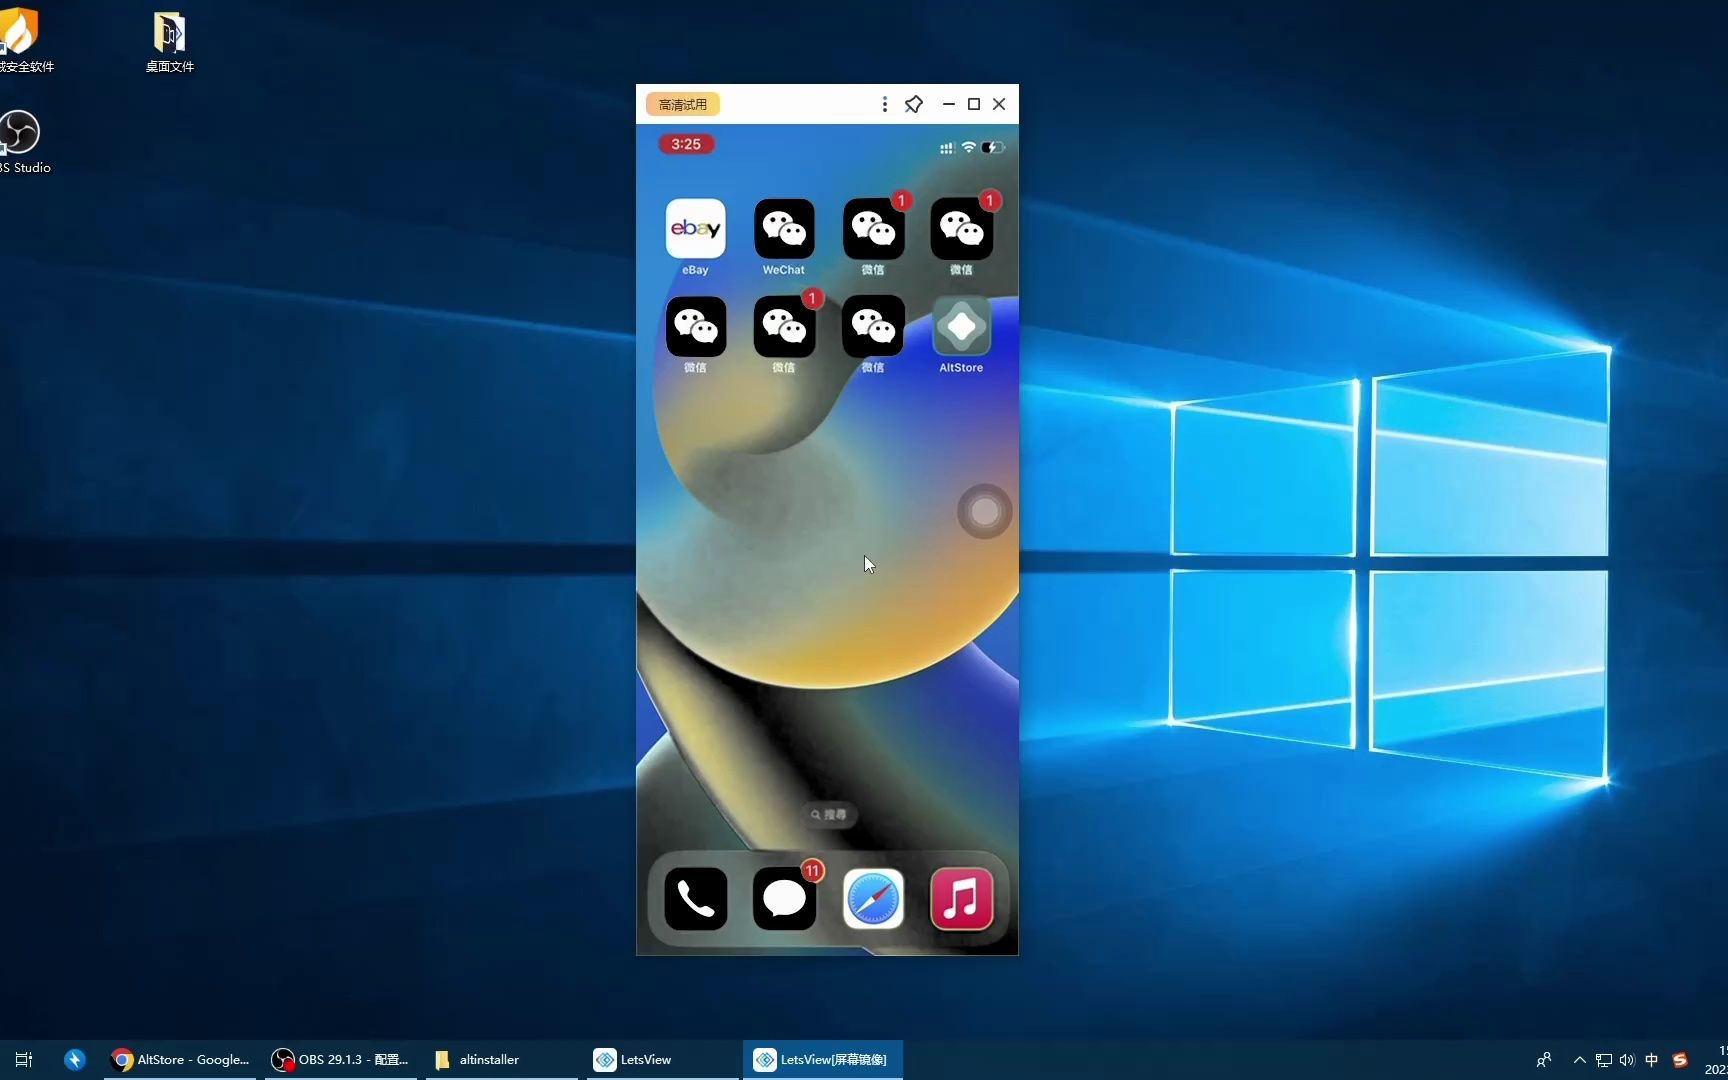Open the volume control in the tray
Viewport: 1728px width, 1080px height.
[1627, 1060]
